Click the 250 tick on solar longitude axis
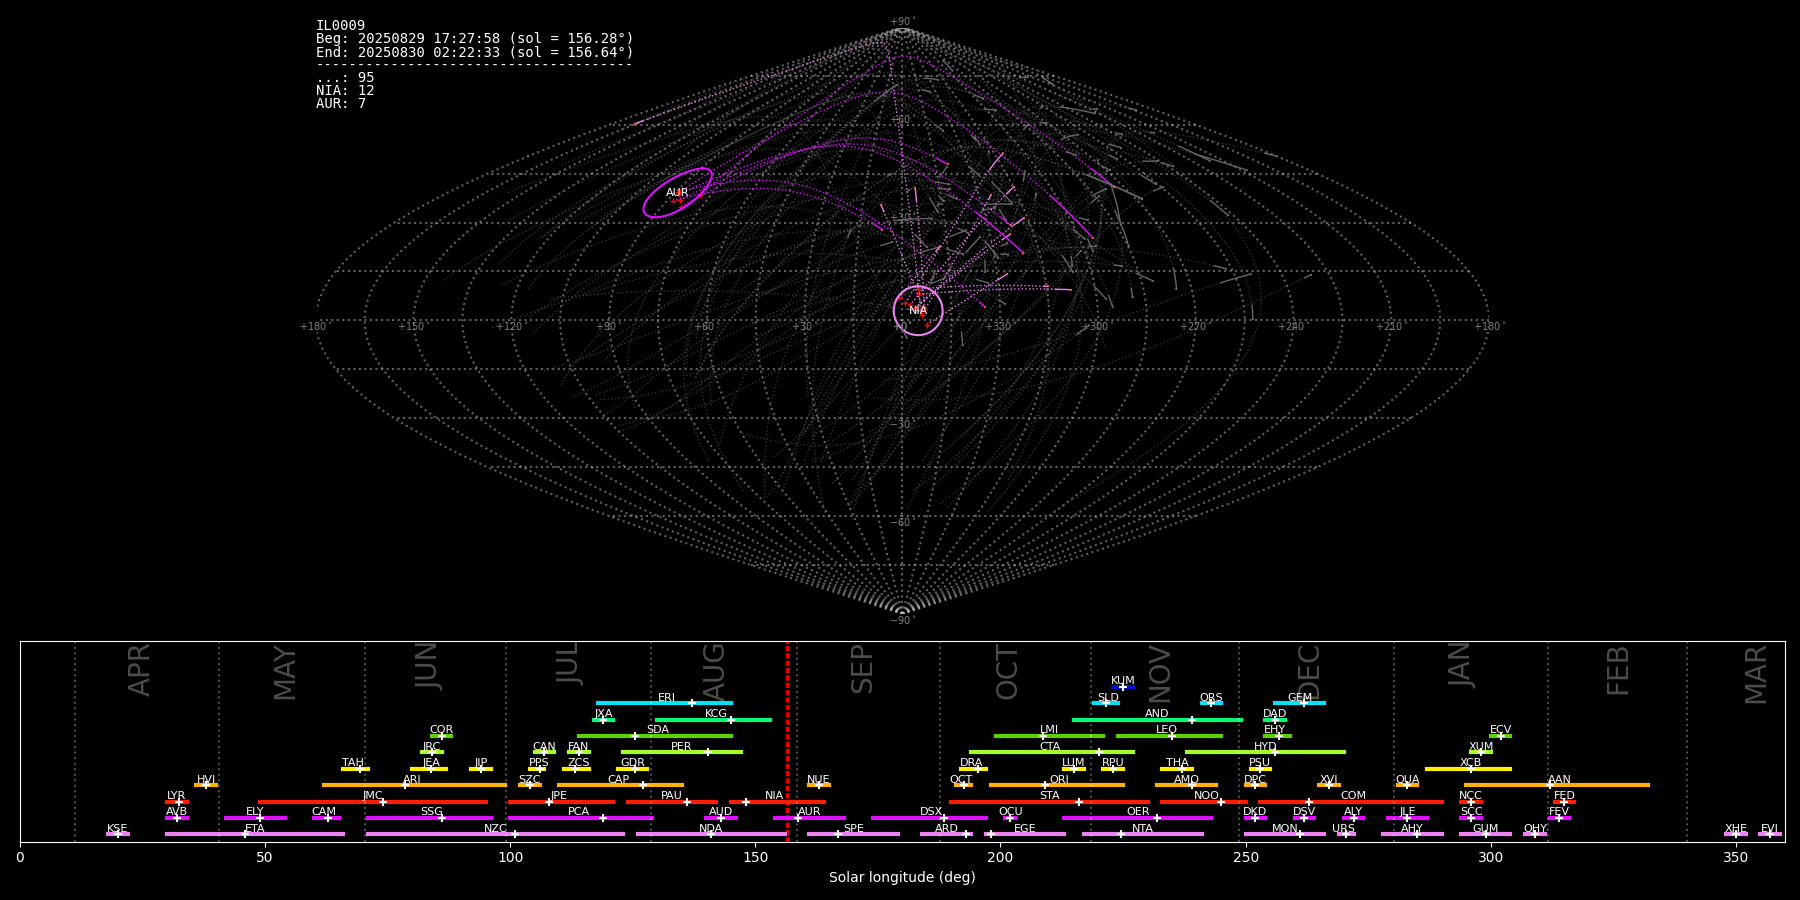Screen dimensions: 1800x900 1245,856
